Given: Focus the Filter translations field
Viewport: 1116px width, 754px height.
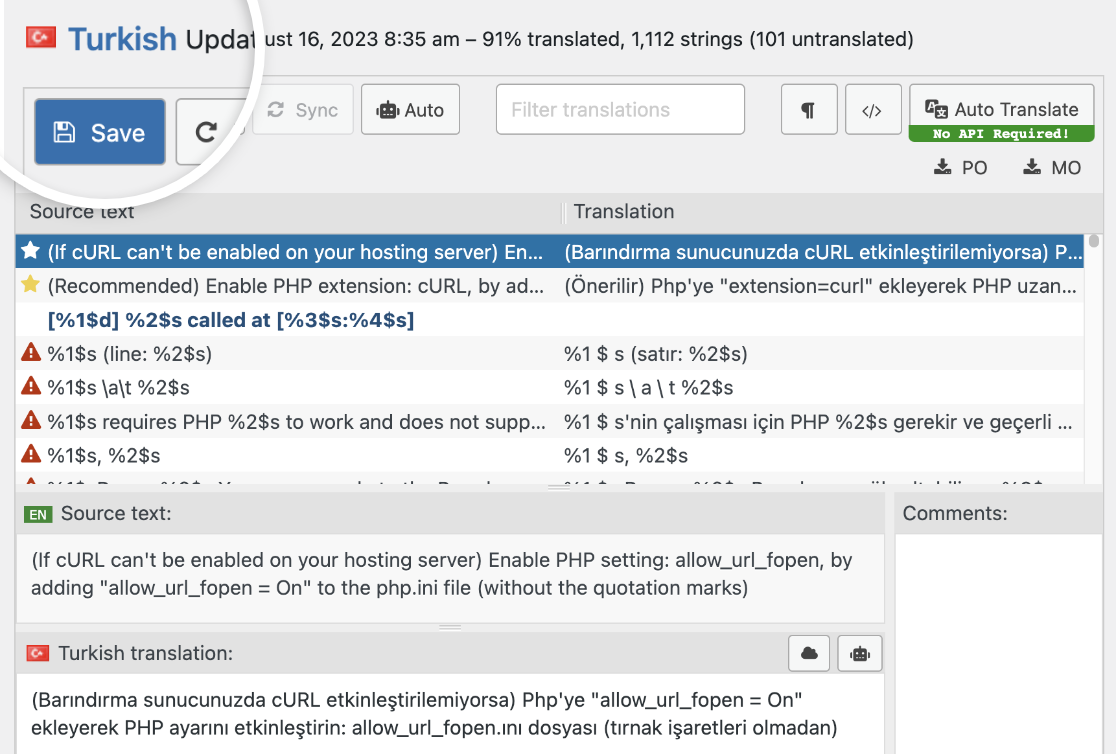Looking at the screenshot, I should (620, 110).
